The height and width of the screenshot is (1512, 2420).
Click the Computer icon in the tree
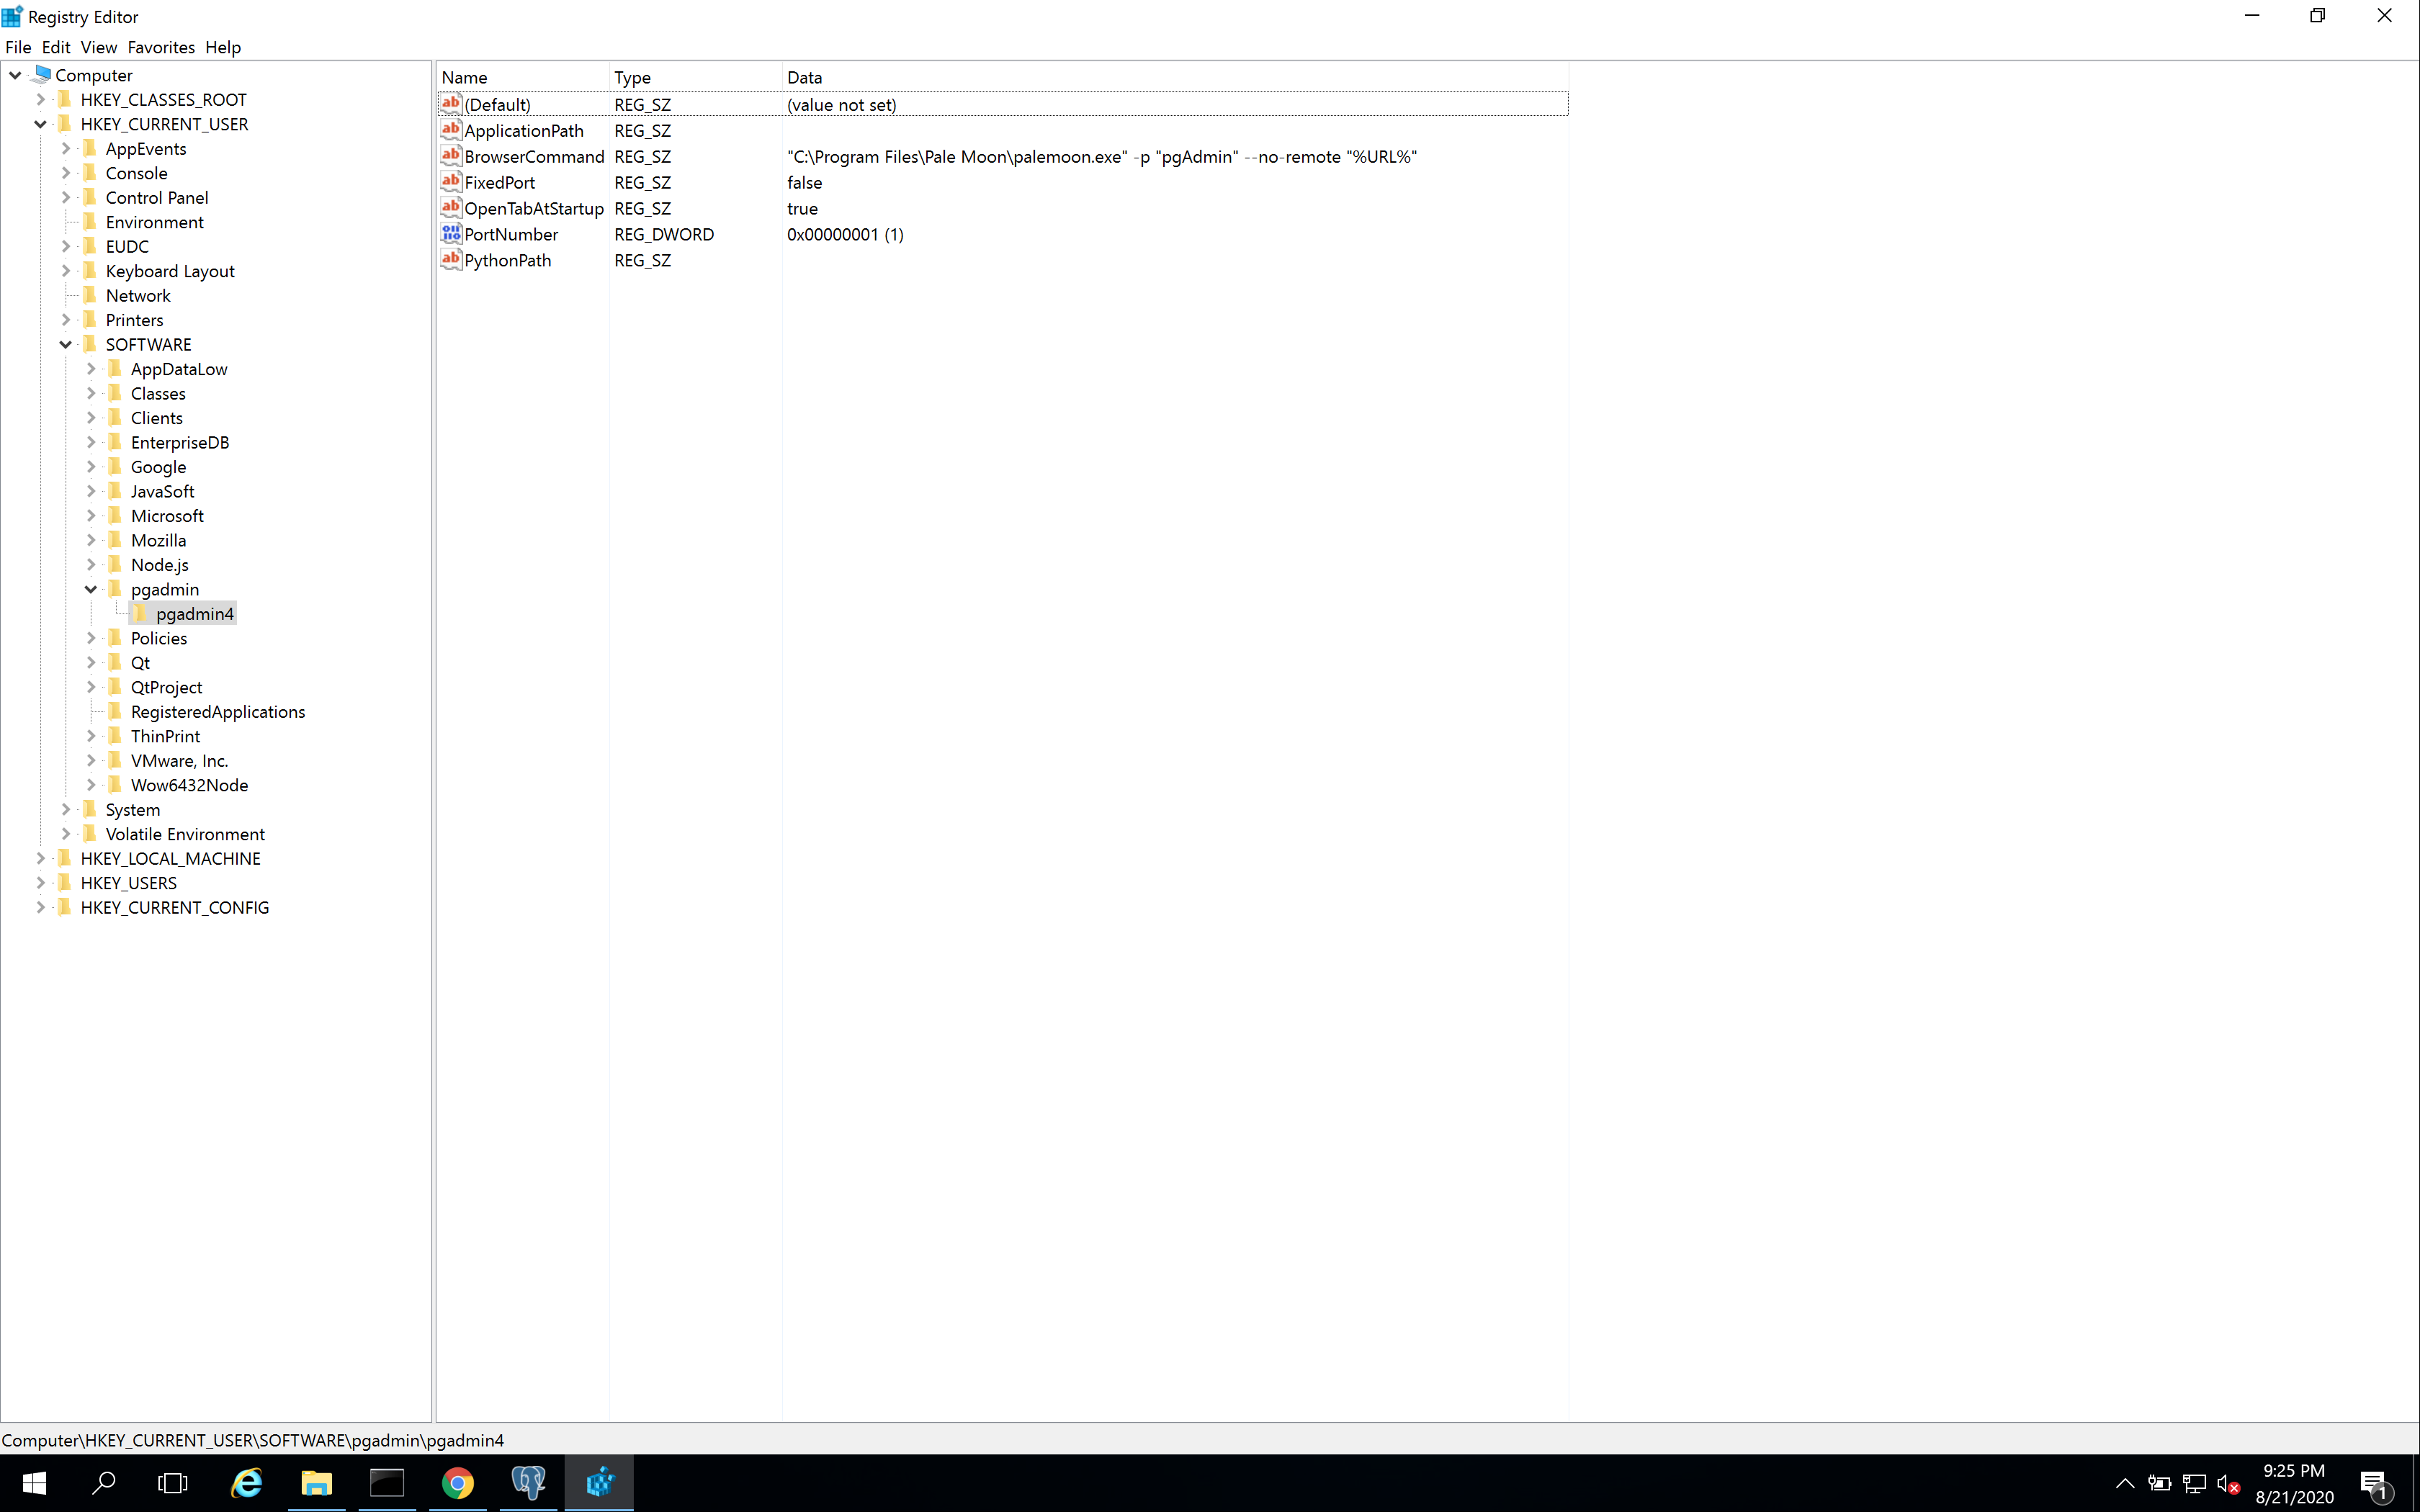tap(42, 75)
